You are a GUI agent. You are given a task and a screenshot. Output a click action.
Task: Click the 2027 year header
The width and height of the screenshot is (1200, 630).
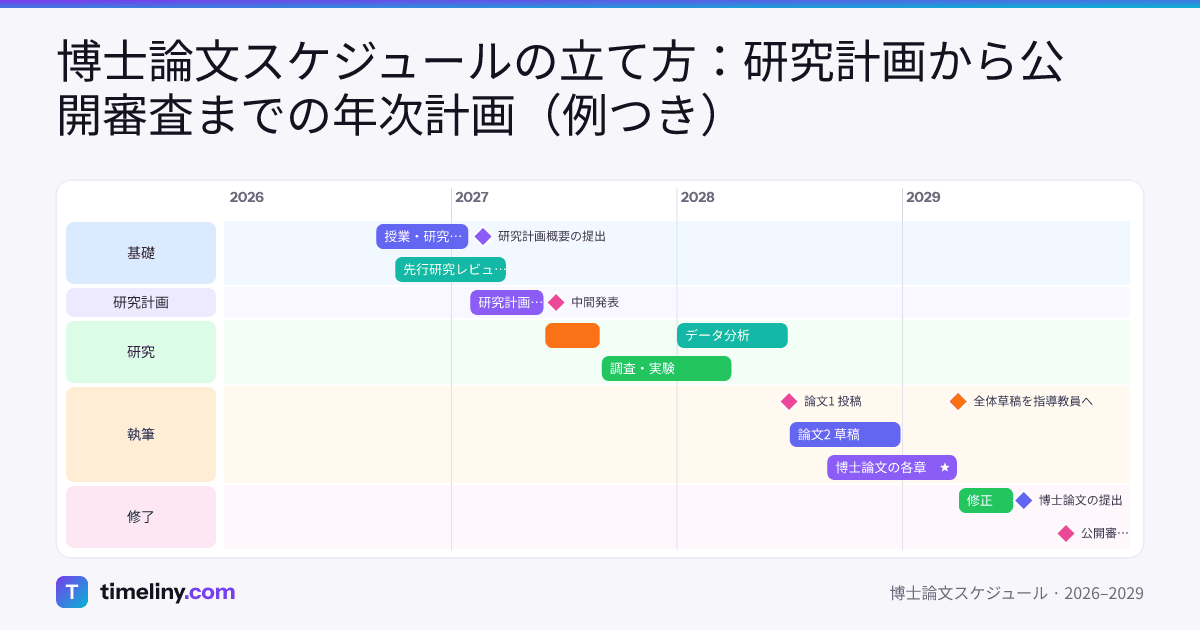472,197
